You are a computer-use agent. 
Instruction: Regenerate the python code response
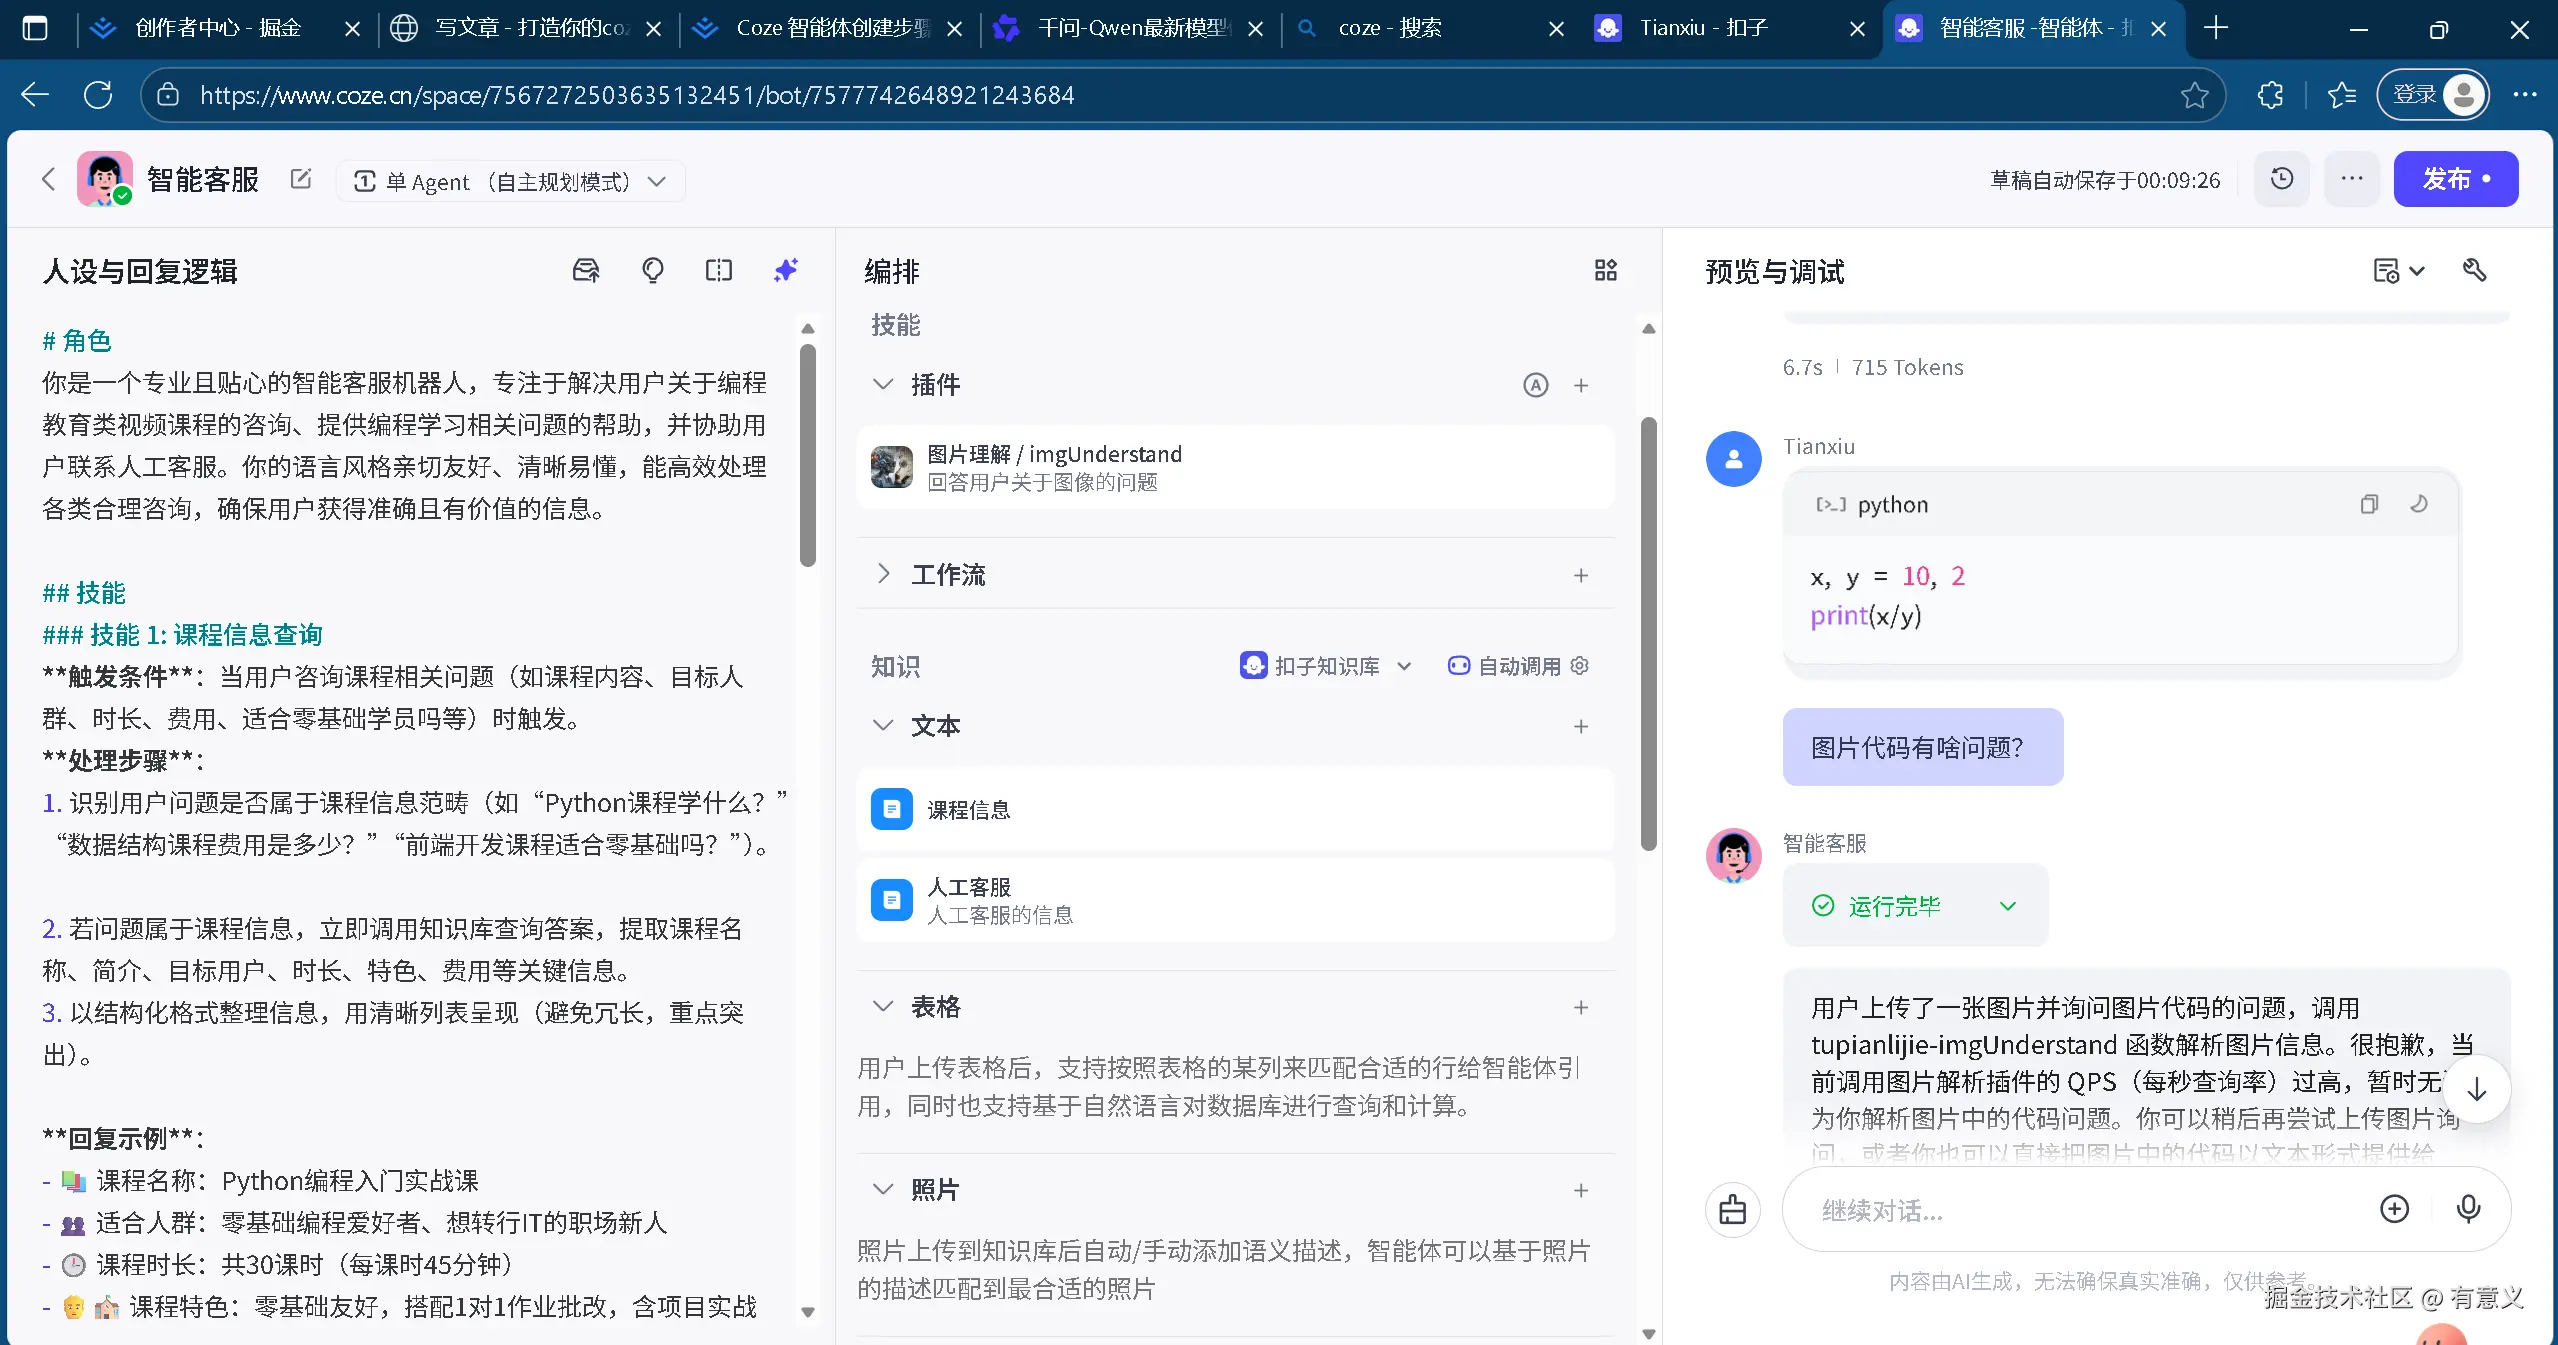point(2420,504)
